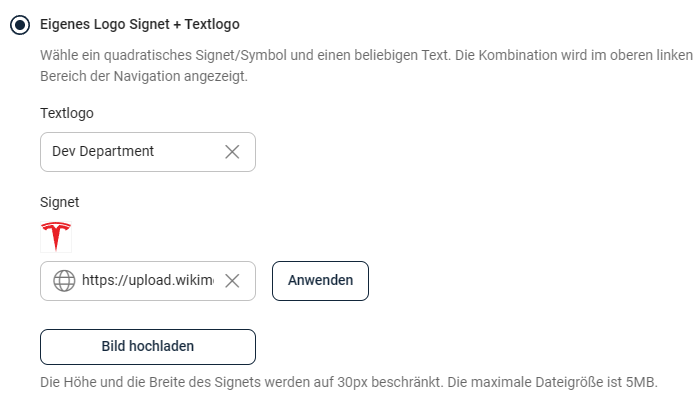Click the description line starting Wähle ein quadratisches
This screenshot has width=700, height=406.
tap(367, 55)
